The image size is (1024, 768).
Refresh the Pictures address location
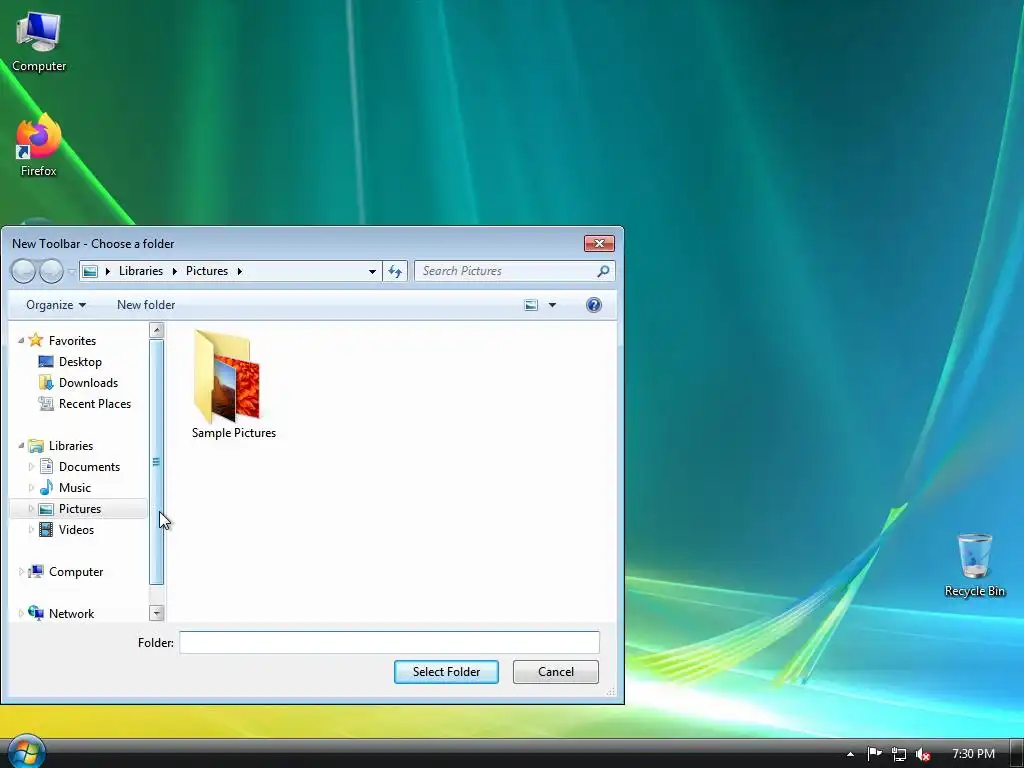click(x=395, y=271)
